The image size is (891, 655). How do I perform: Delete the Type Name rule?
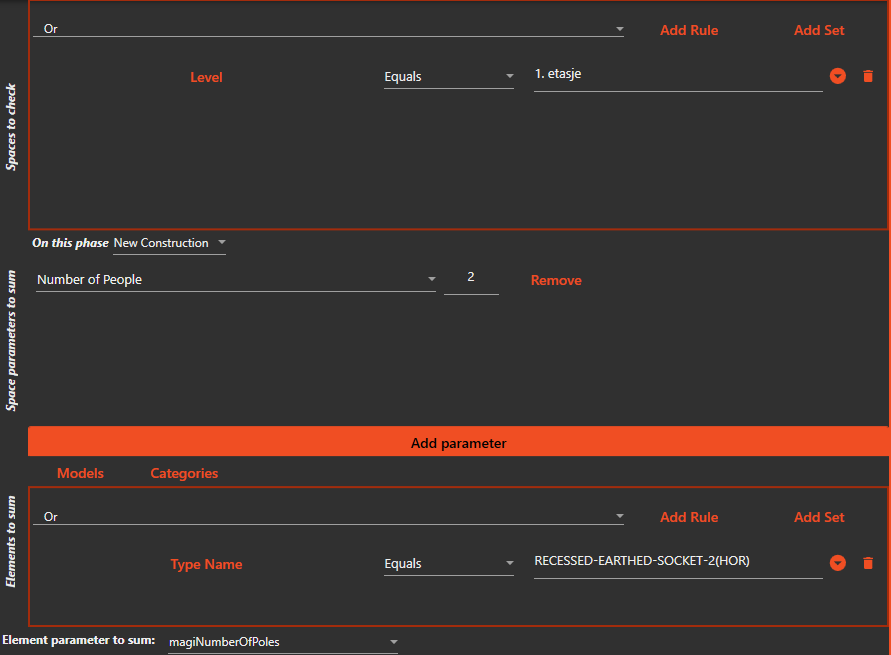(867, 563)
